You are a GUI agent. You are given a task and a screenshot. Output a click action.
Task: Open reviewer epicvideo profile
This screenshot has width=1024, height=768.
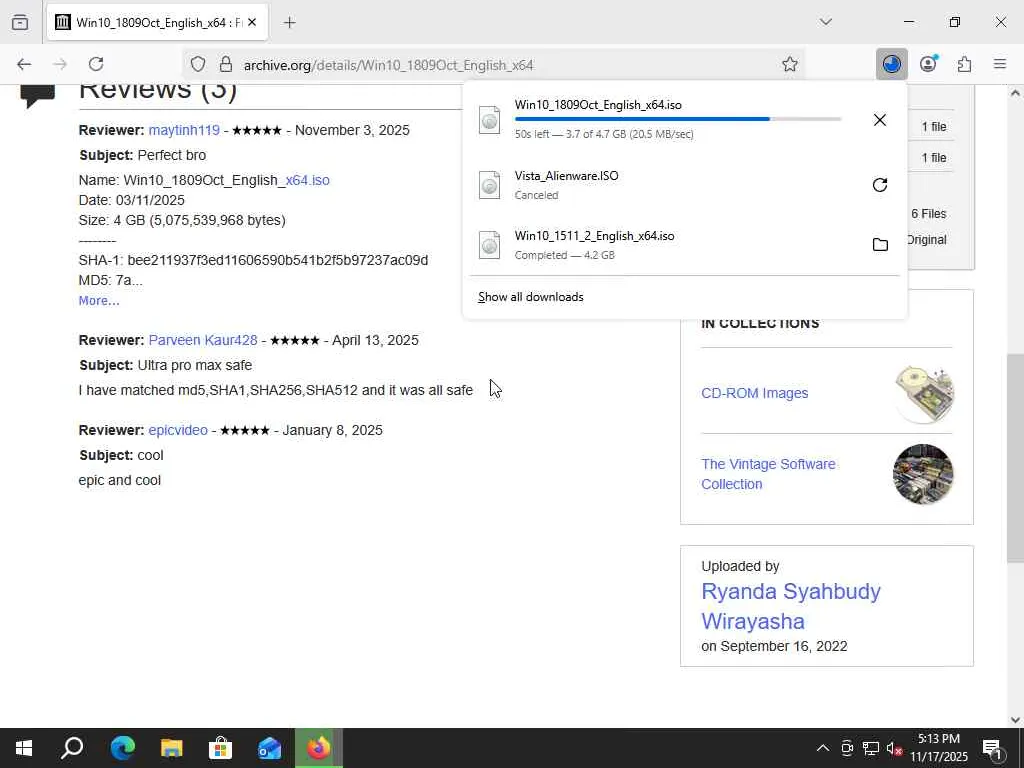point(178,430)
